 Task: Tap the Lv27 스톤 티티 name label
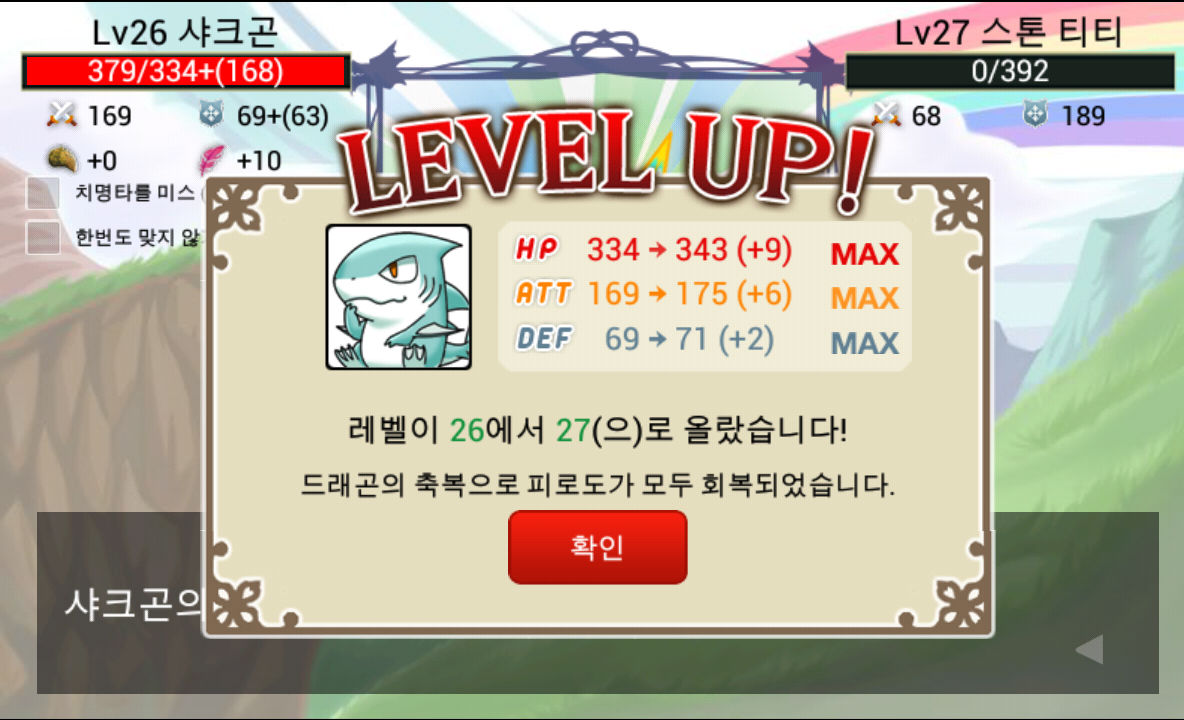click(x=1009, y=32)
